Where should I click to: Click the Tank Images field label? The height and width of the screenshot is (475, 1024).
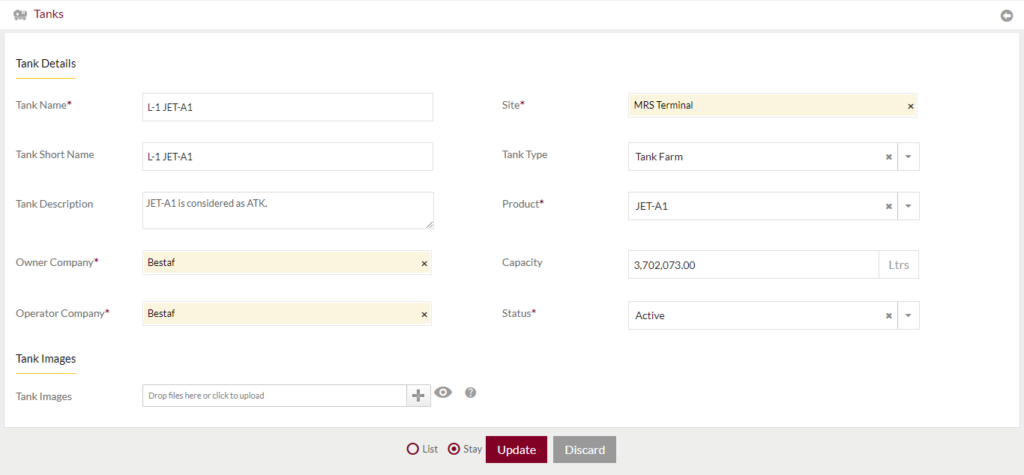point(44,396)
